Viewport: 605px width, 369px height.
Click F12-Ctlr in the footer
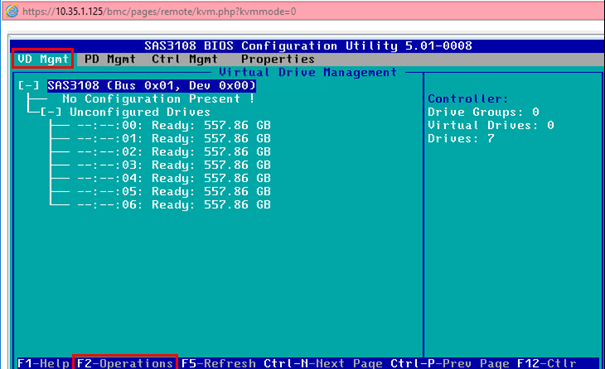547,363
